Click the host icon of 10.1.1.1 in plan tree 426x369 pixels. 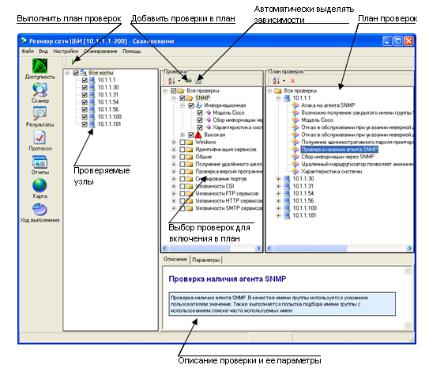tap(287, 98)
